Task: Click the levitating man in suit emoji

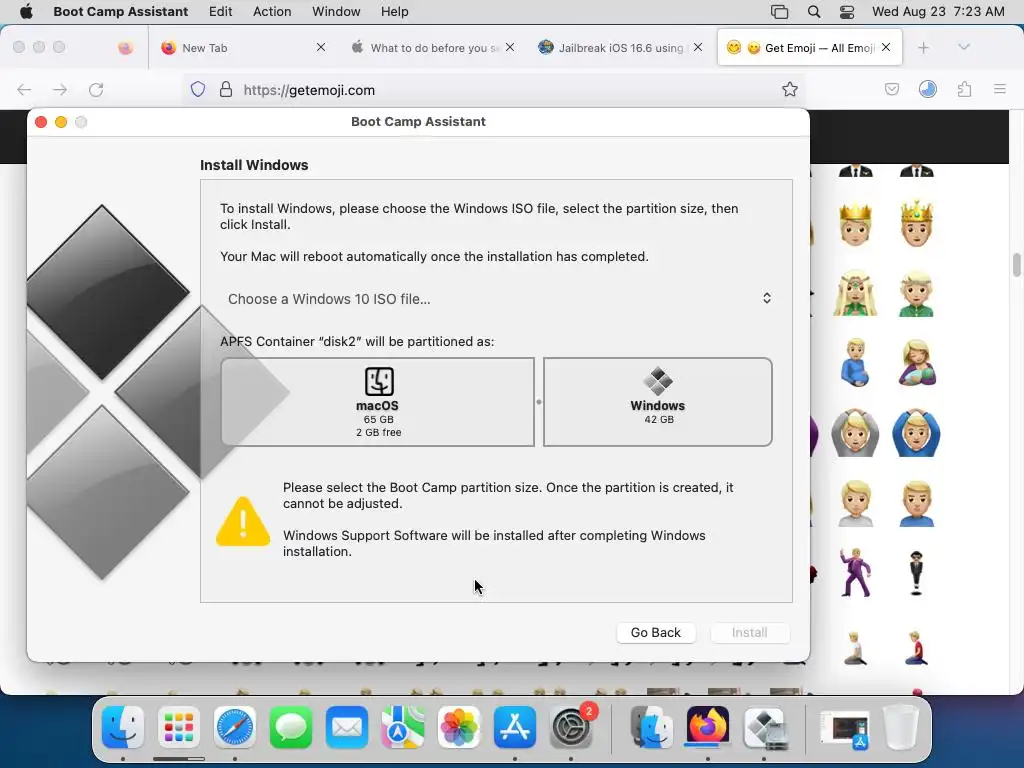Action: pyautogui.click(x=916, y=573)
